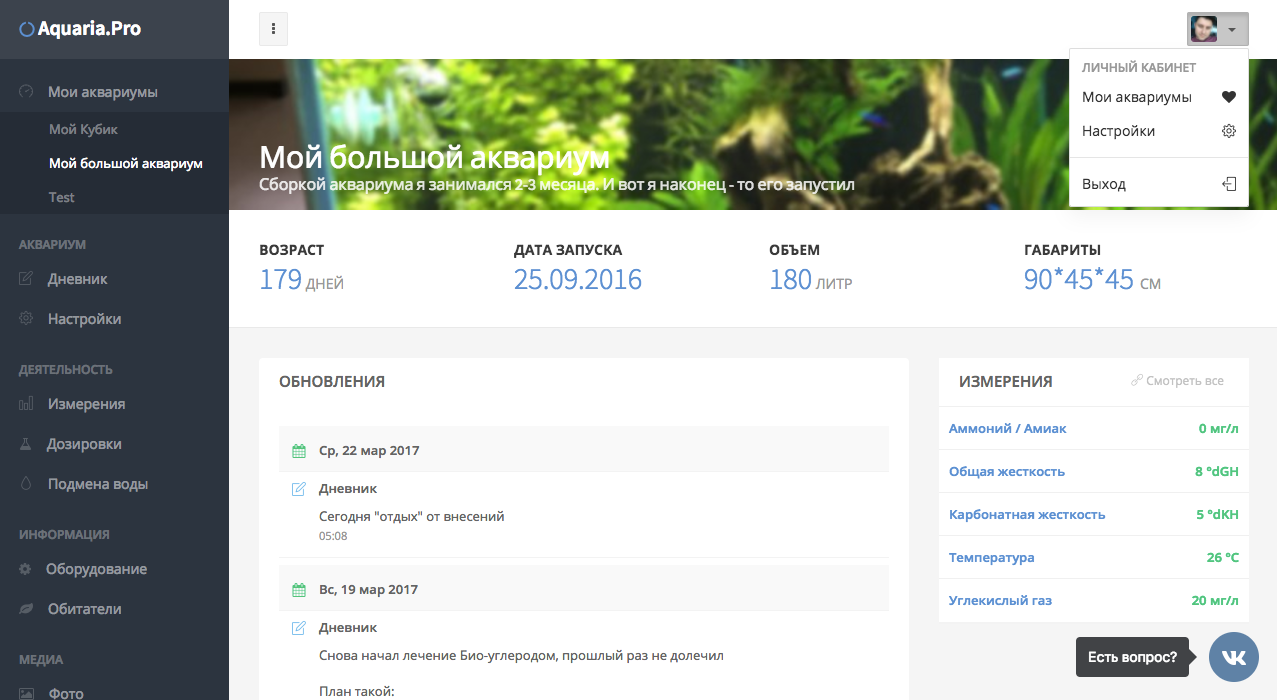Click the Aquaria.Pro logo
This screenshot has height=700, width=1277.
[x=80, y=29]
